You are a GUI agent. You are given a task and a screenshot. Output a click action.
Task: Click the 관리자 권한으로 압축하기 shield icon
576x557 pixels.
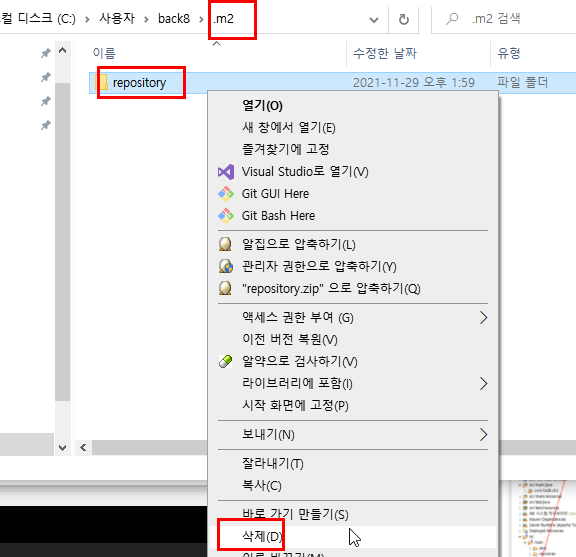(x=226, y=266)
